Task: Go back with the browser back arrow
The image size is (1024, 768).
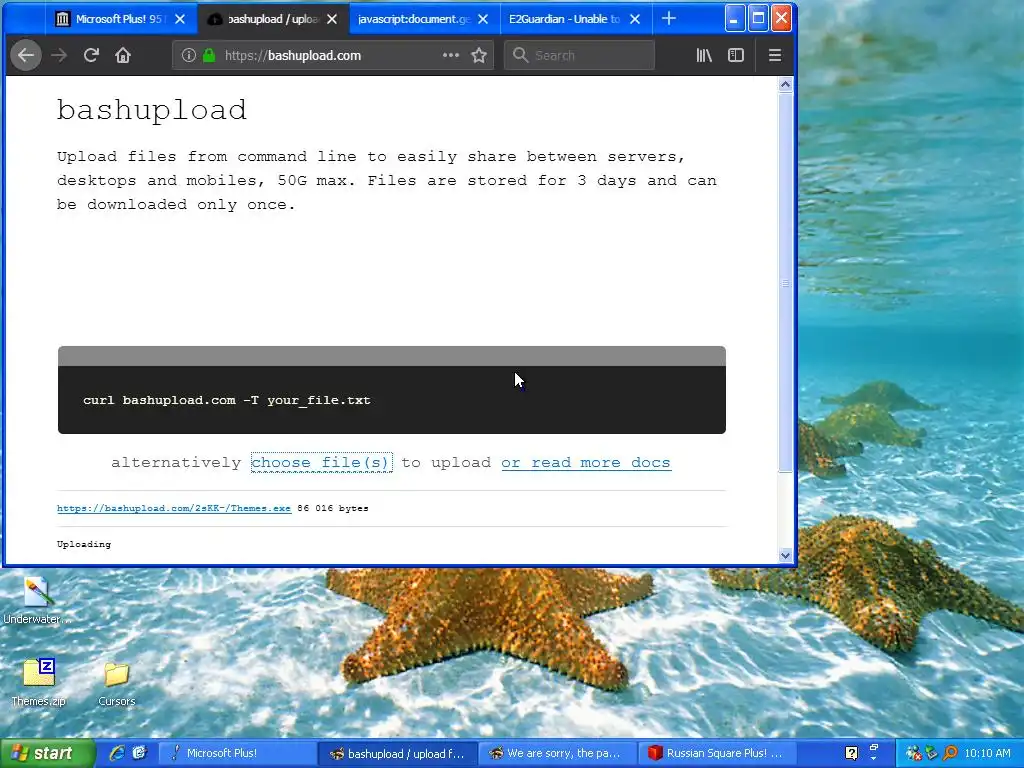Action: [26, 56]
